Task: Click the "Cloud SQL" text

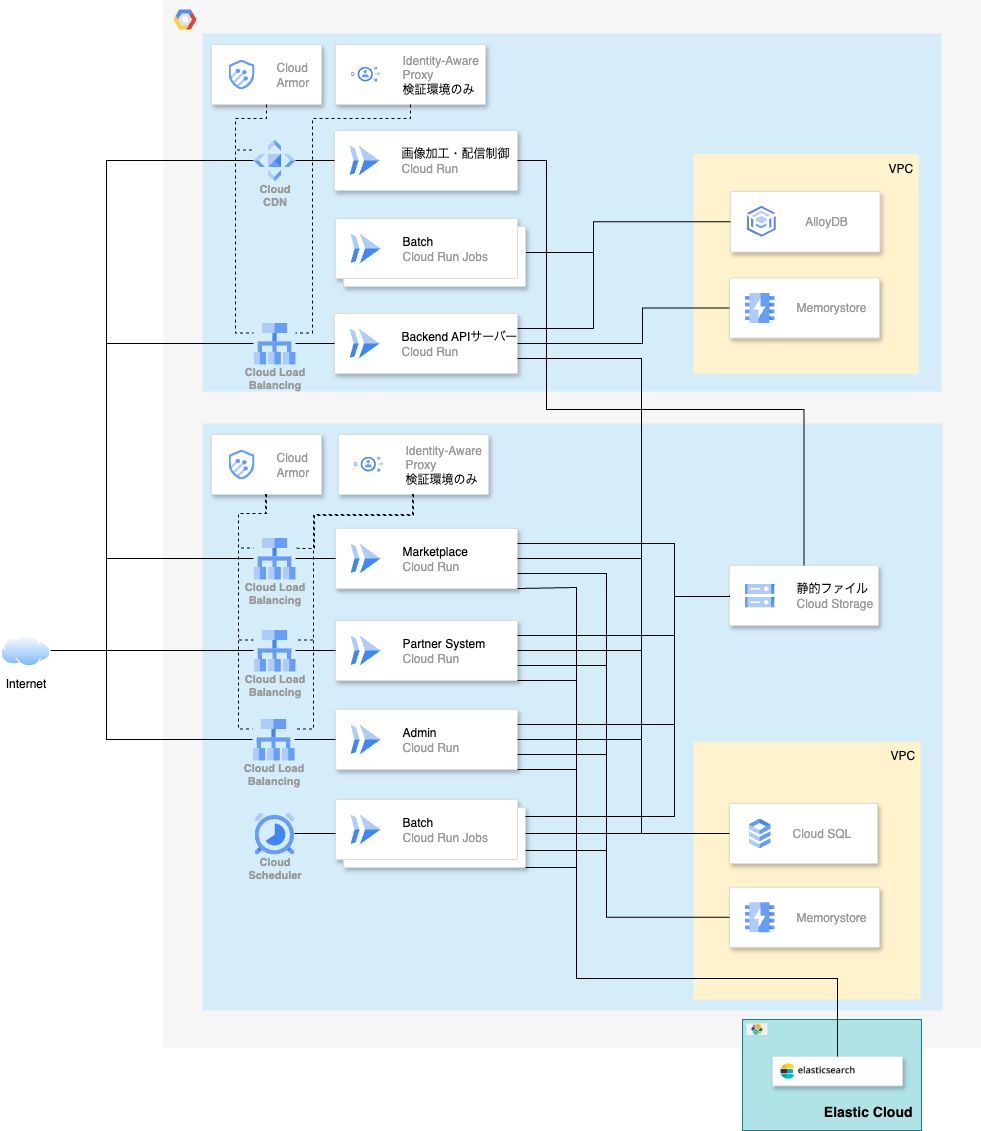Action: coord(822,834)
